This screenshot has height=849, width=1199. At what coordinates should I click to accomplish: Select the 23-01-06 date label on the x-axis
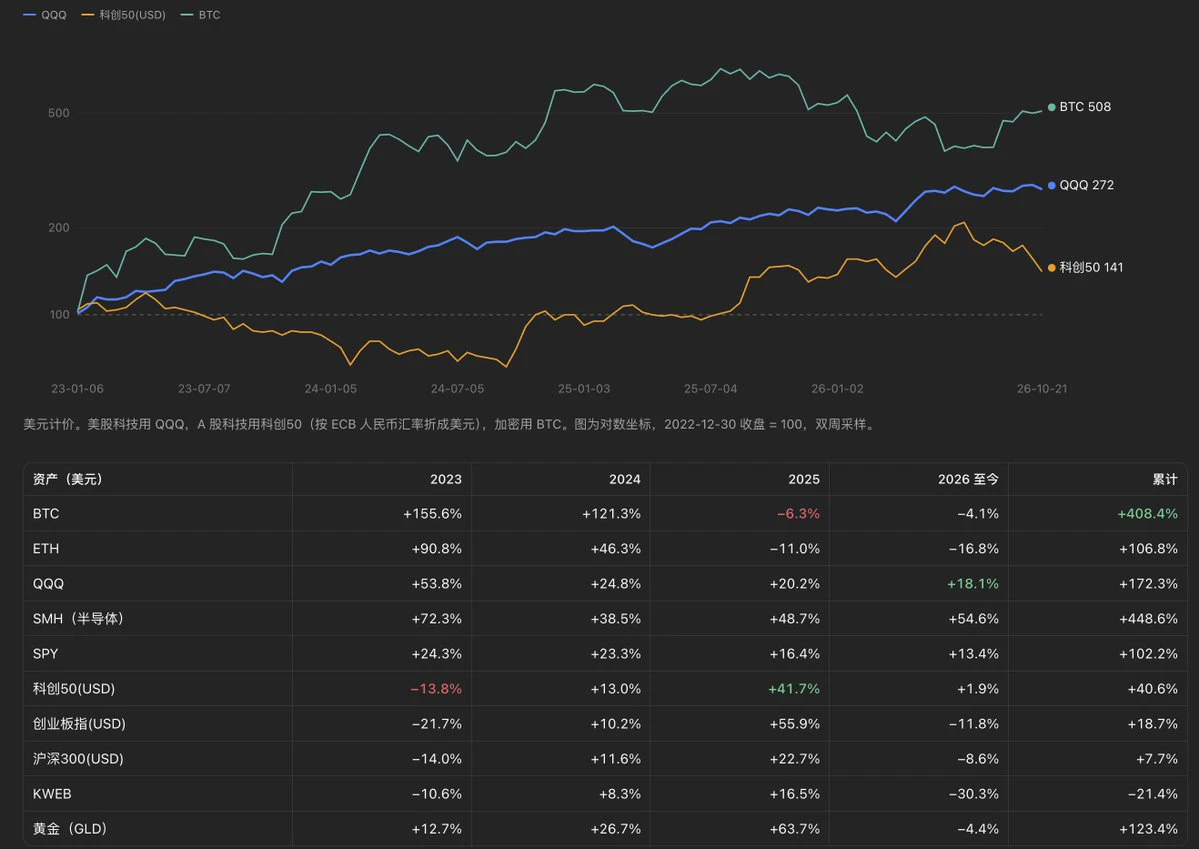(x=77, y=389)
